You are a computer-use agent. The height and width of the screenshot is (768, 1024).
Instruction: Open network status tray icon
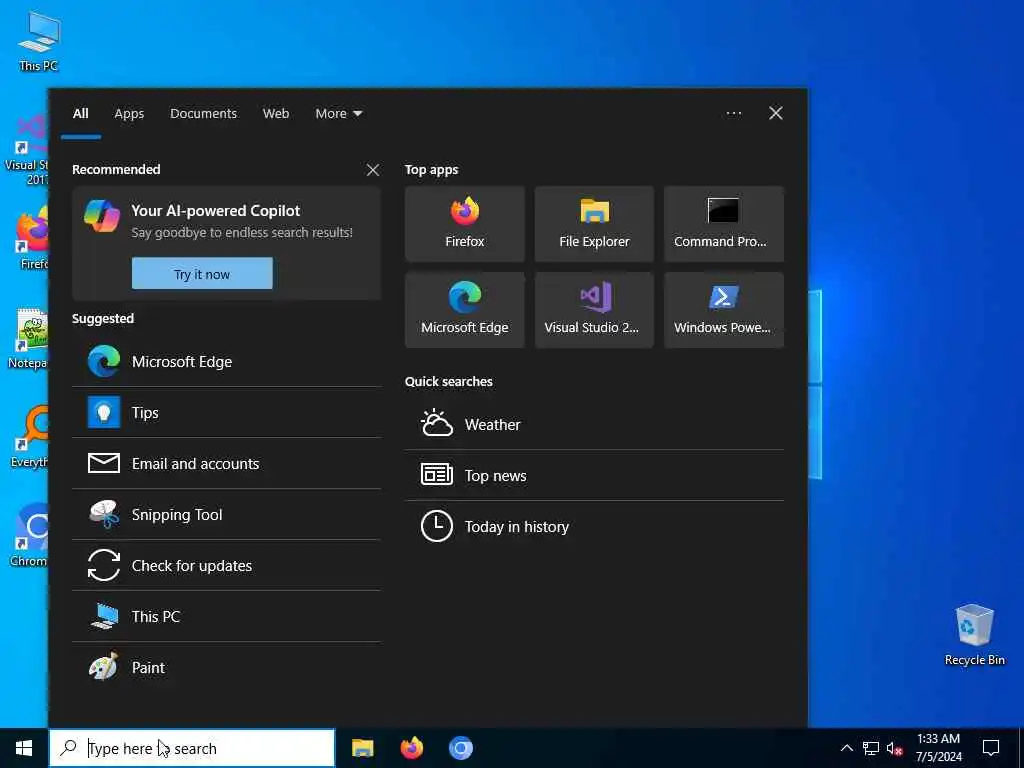click(x=871, y=748)
